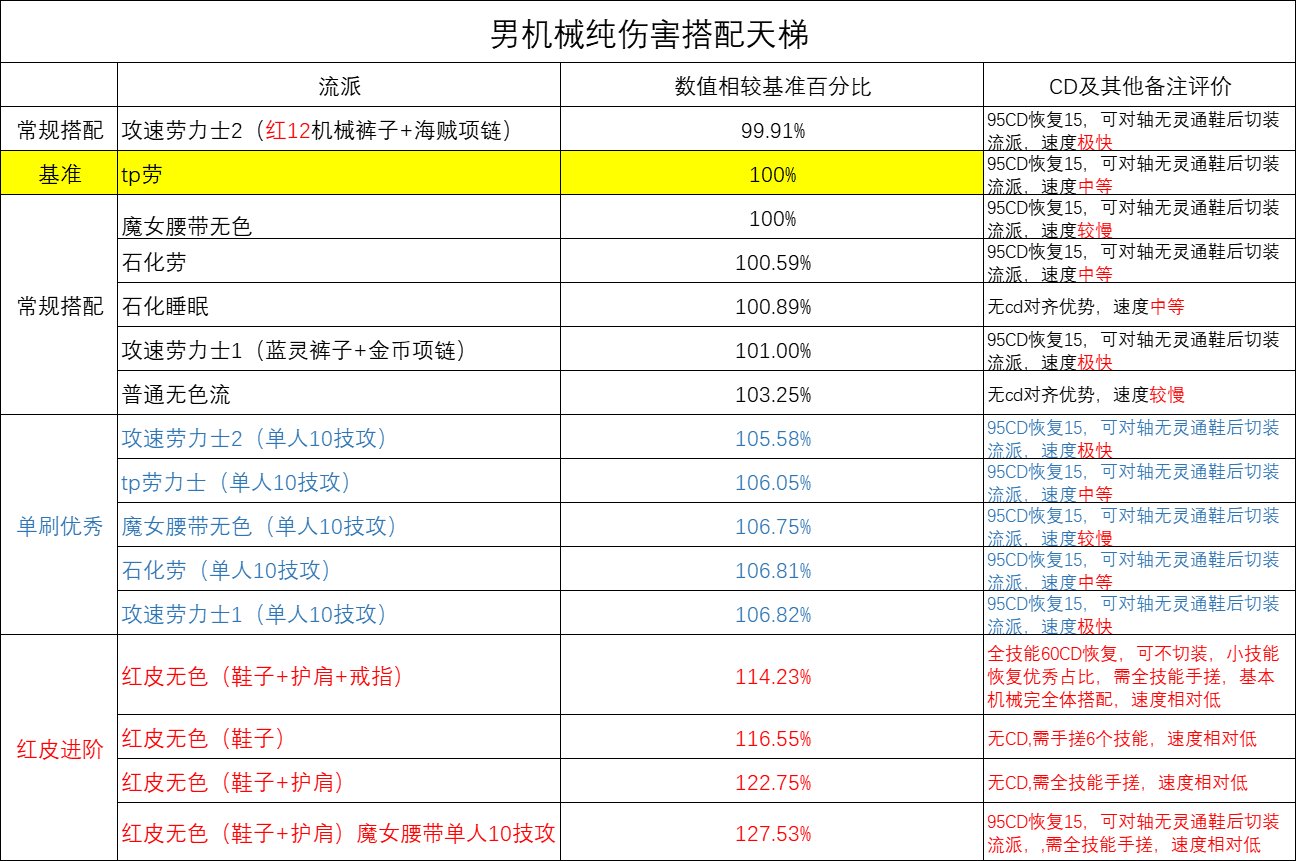Image resolution: width=1296 pixels, height=861 pixels.
Task: Select the tp劳 cell in the yellow row
Action: point(339,173)
